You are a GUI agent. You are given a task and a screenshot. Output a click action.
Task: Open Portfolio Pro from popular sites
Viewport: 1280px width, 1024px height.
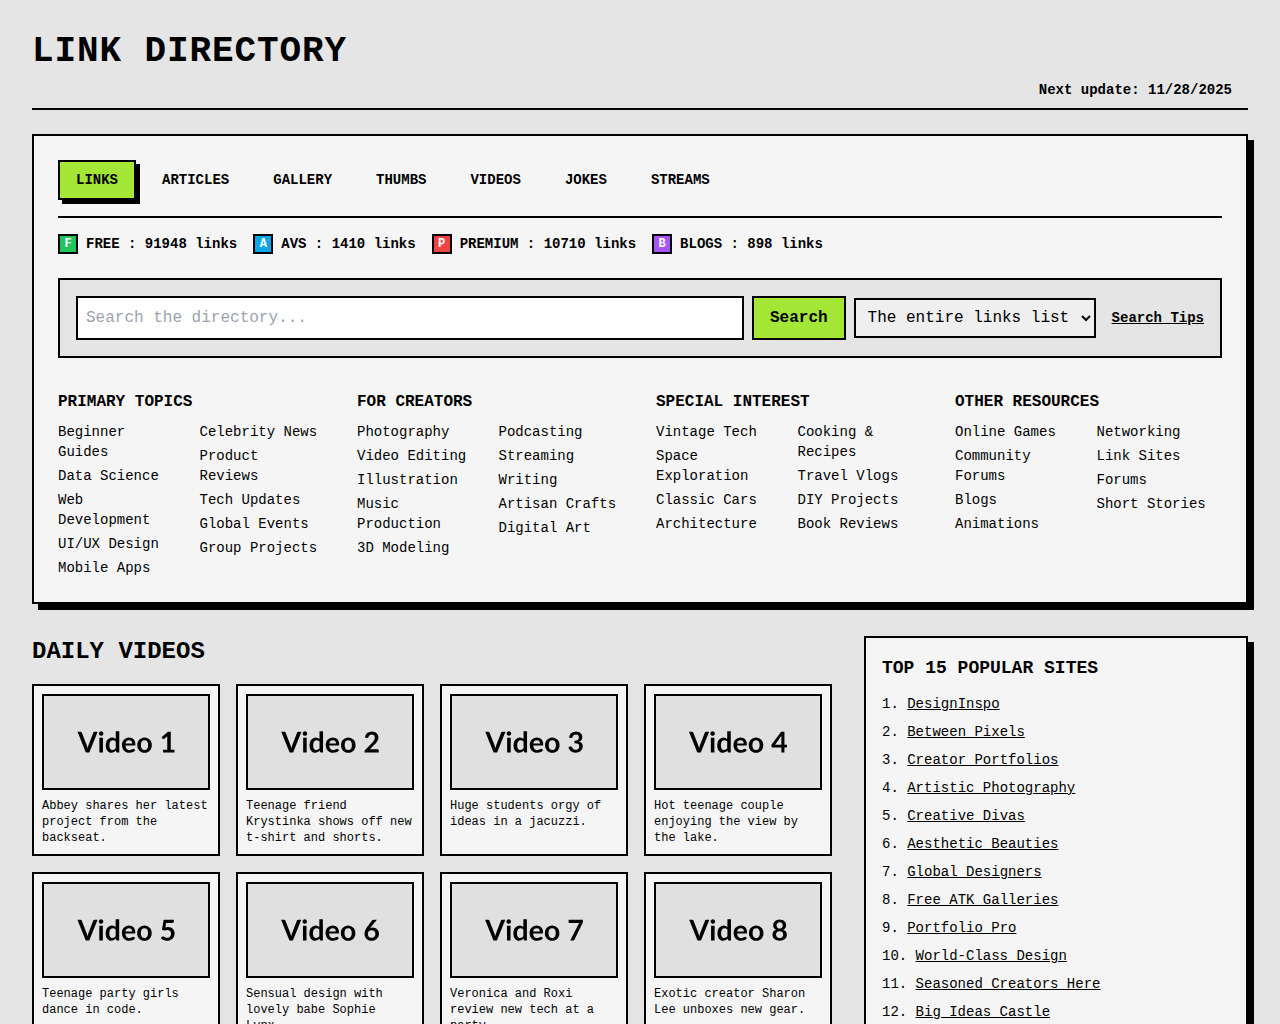961,927
